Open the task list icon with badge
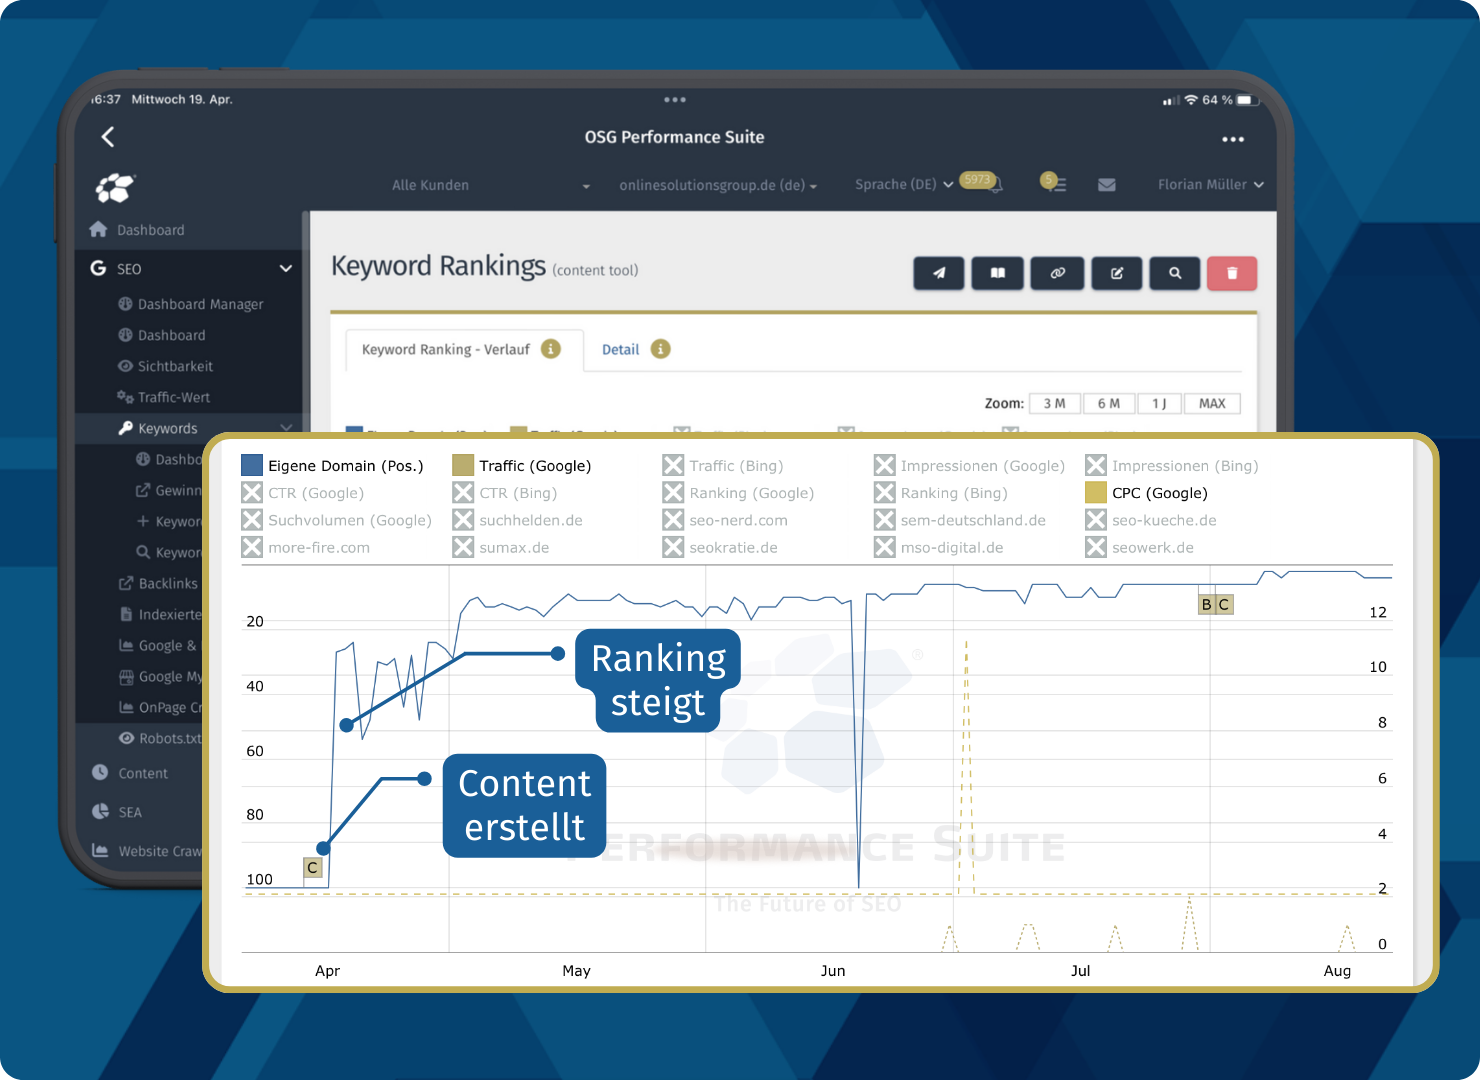 pyautogui.click(x=1054, y=183)
